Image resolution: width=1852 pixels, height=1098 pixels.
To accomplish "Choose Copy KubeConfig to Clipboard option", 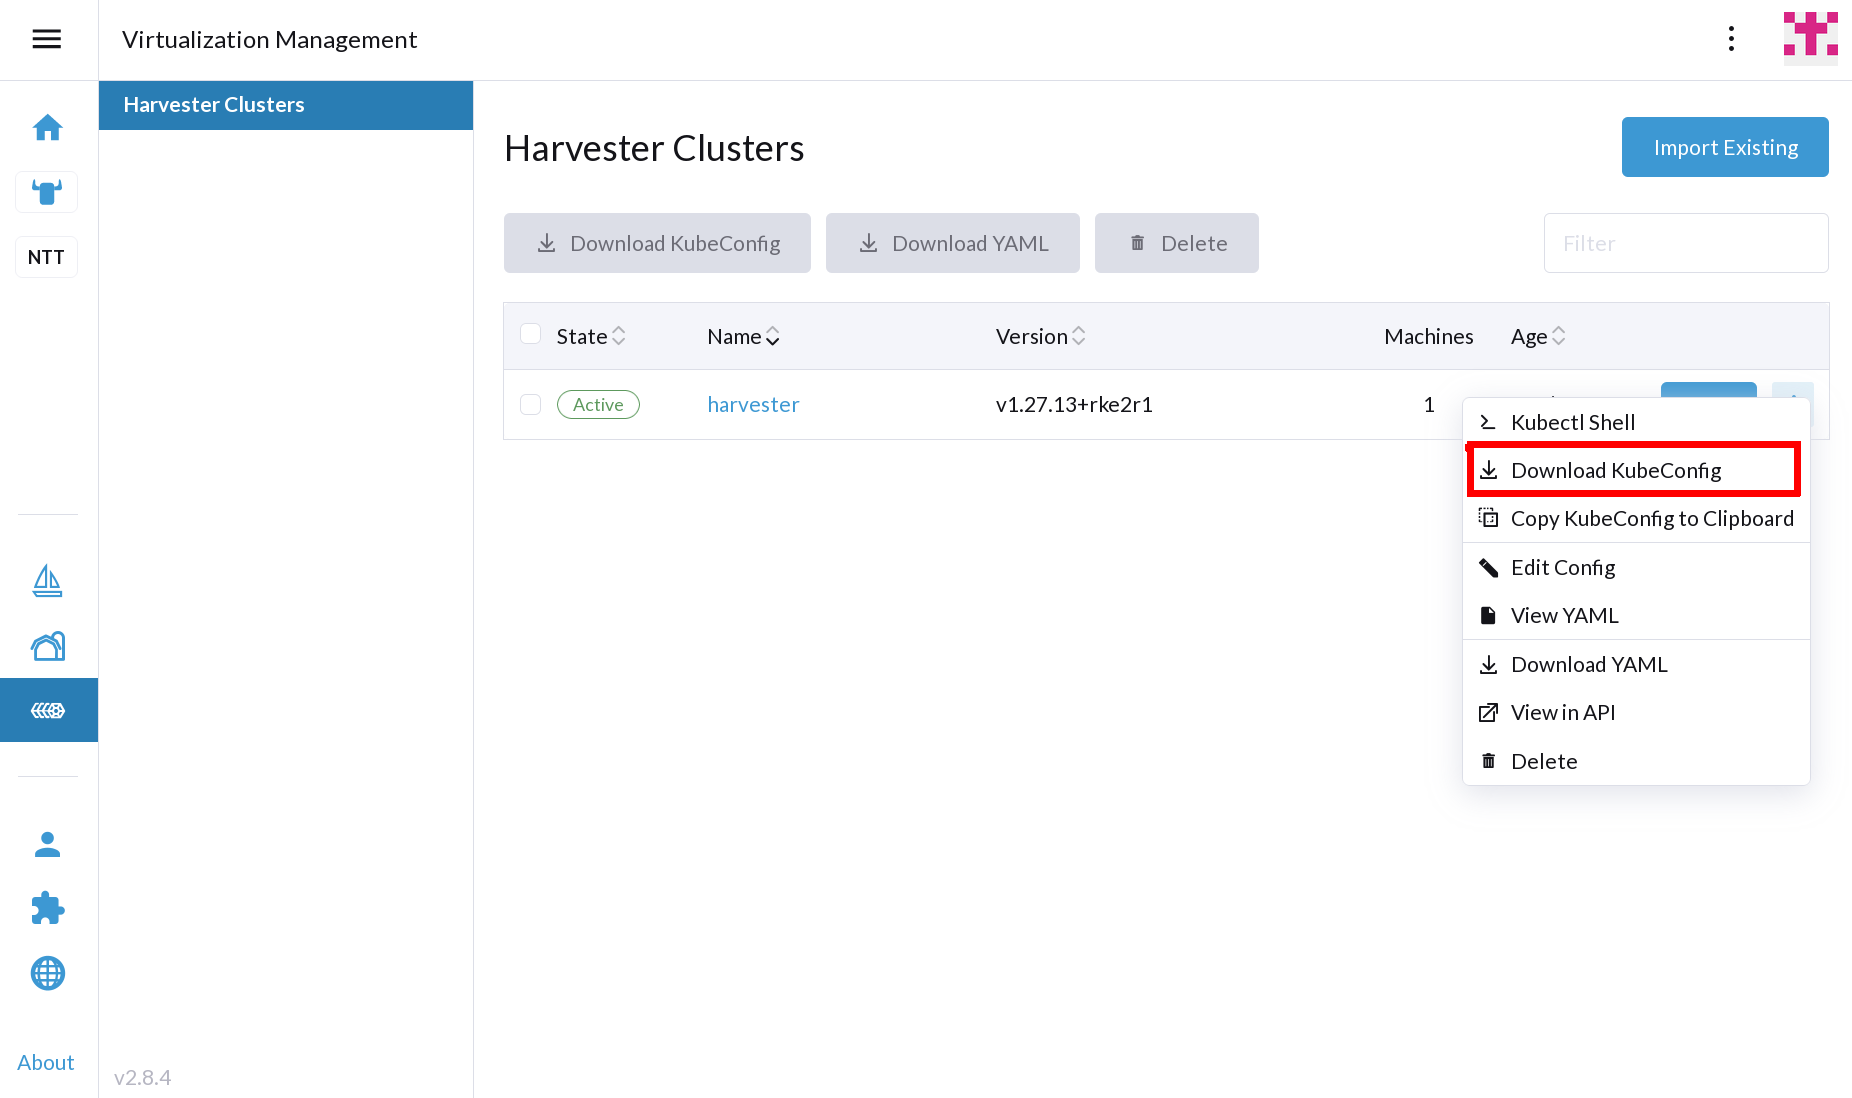I will coord(1652,518).
